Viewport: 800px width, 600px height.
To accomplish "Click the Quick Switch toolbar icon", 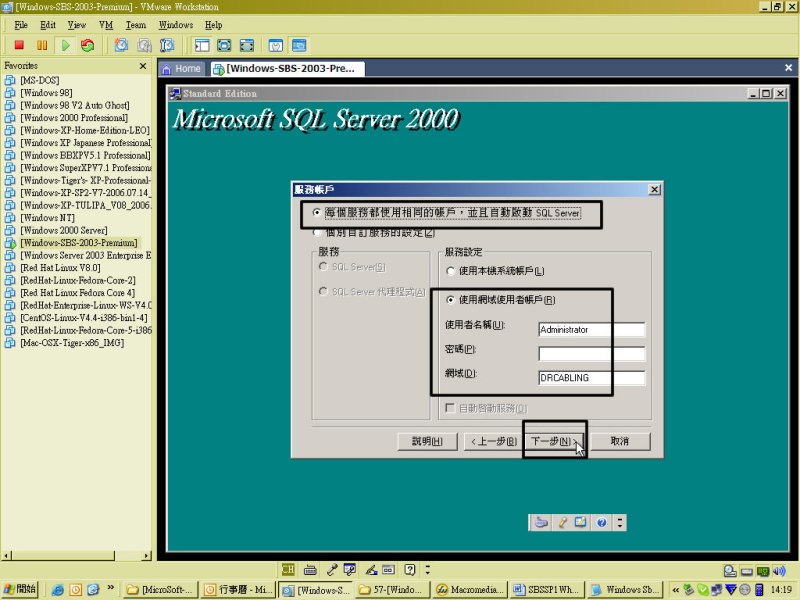I will [247, 45].
